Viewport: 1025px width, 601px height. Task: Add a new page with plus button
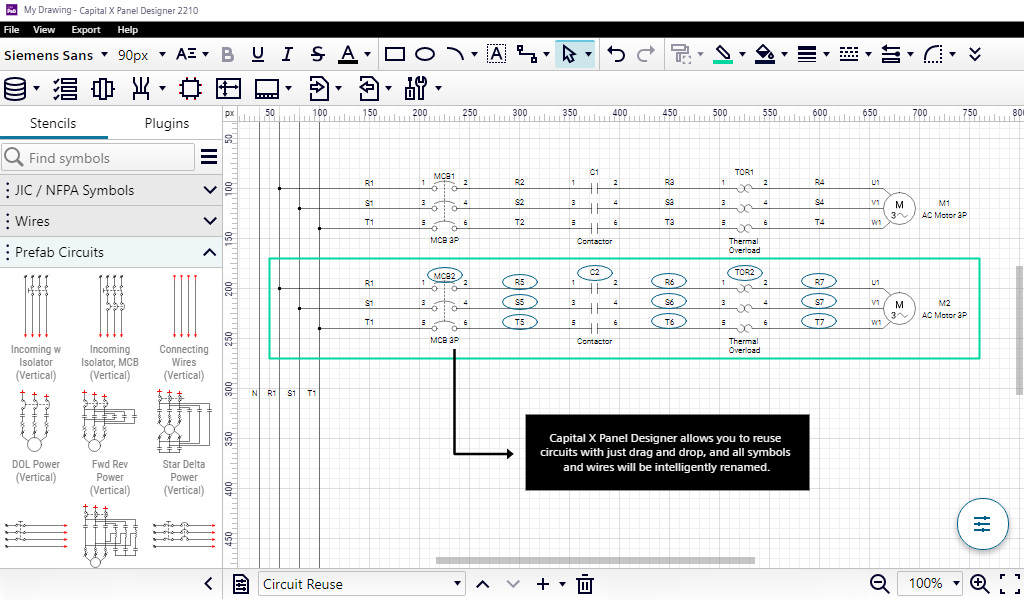point(543,584)
